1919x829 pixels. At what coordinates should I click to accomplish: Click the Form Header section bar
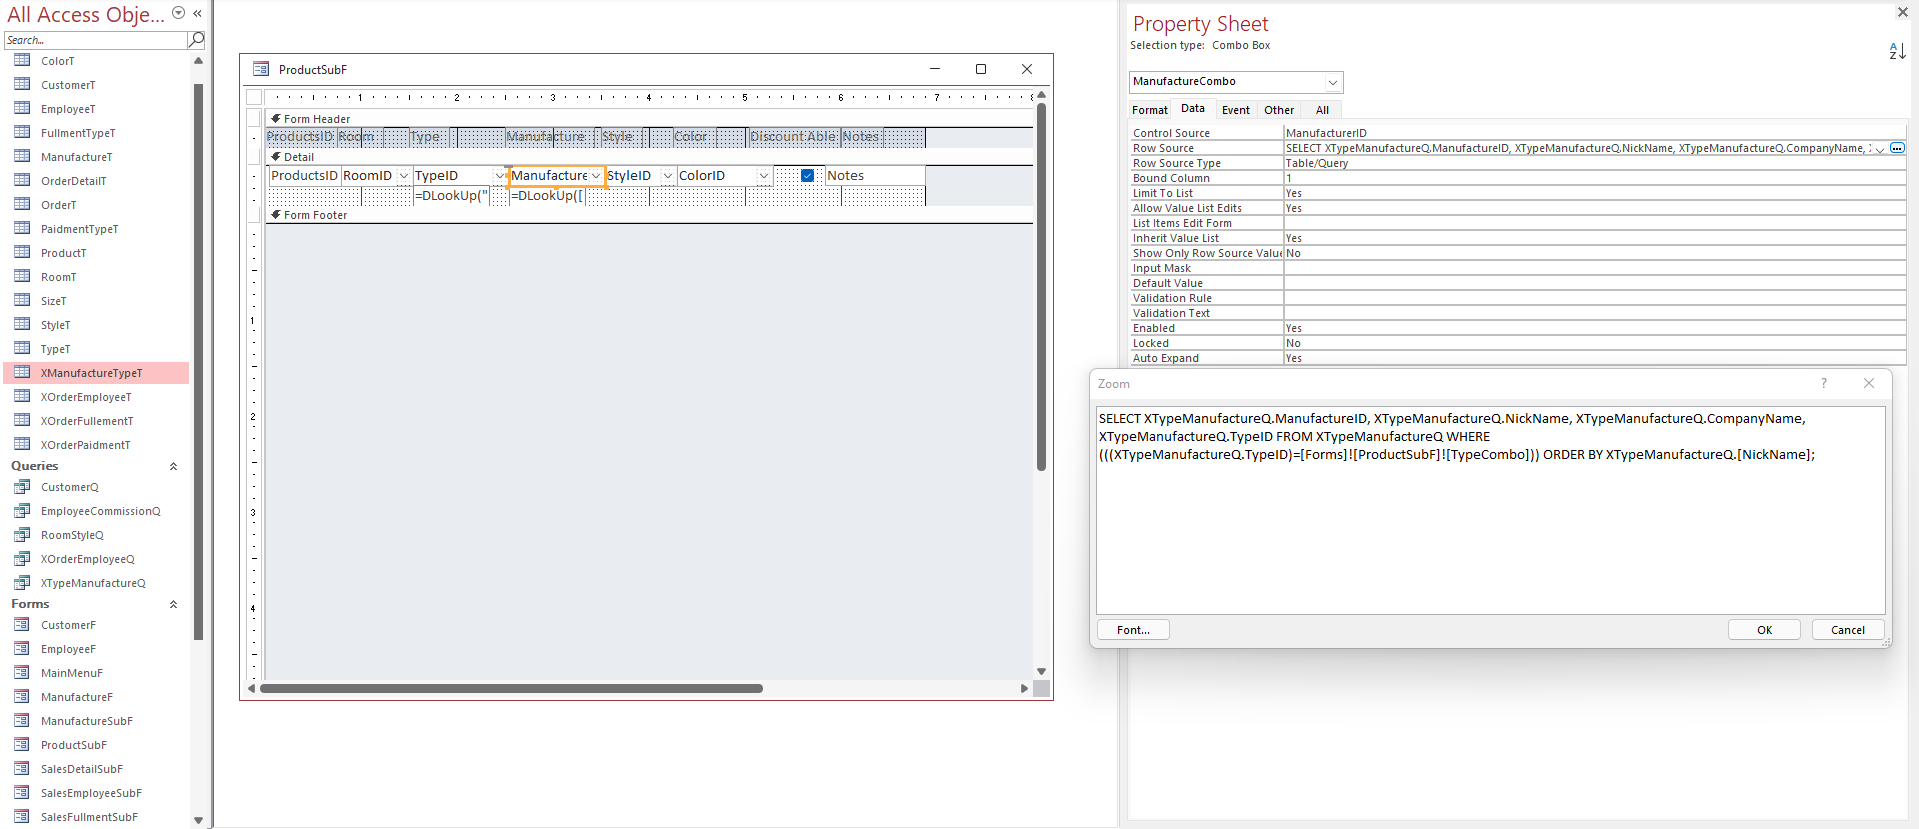click(x=640, y=118)
